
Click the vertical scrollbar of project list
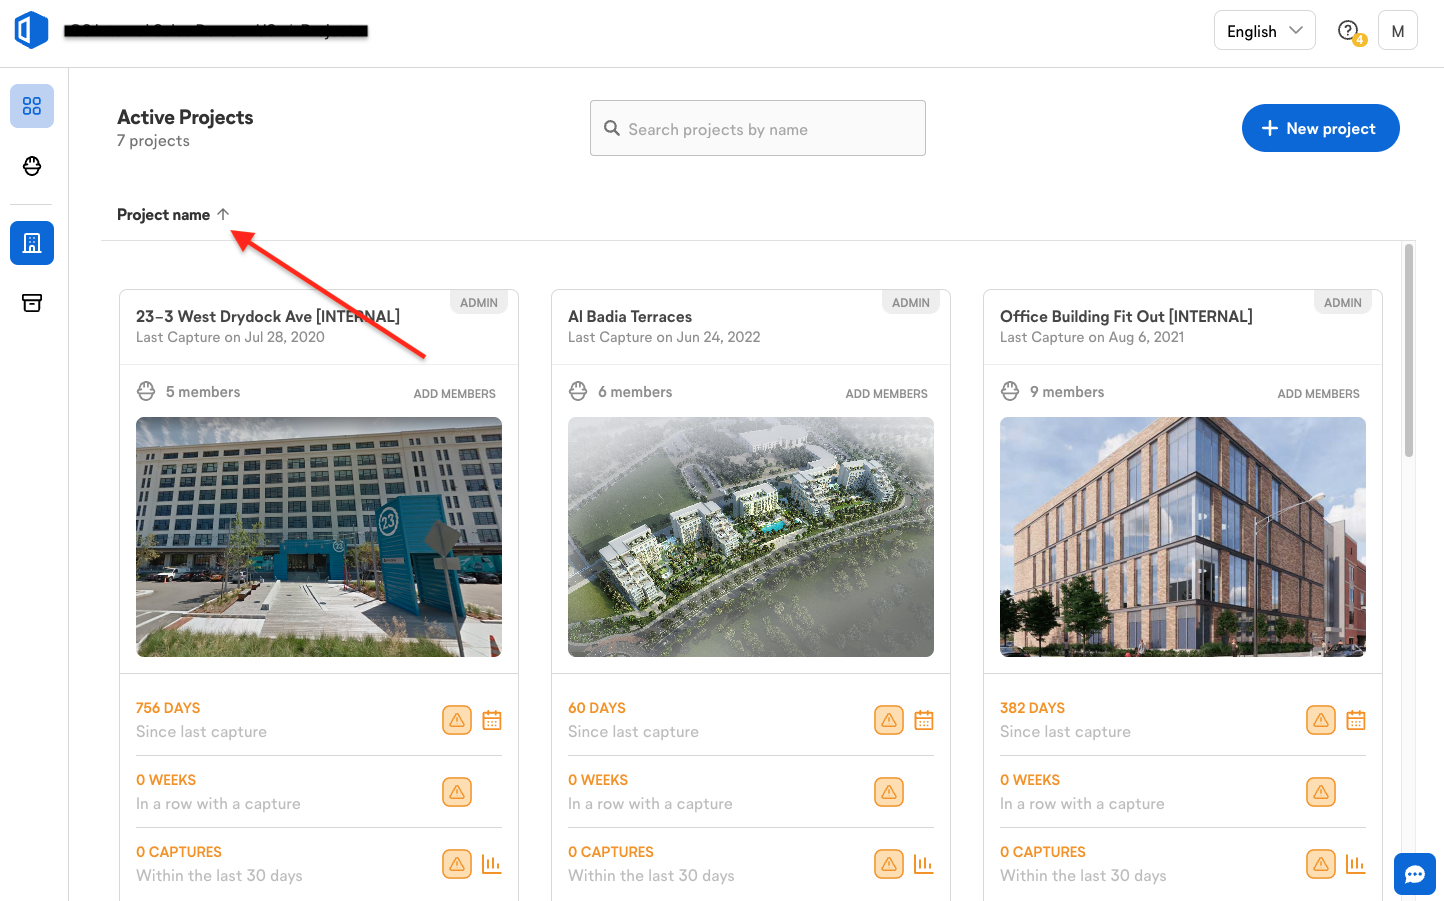click(x=1408, y=350)
